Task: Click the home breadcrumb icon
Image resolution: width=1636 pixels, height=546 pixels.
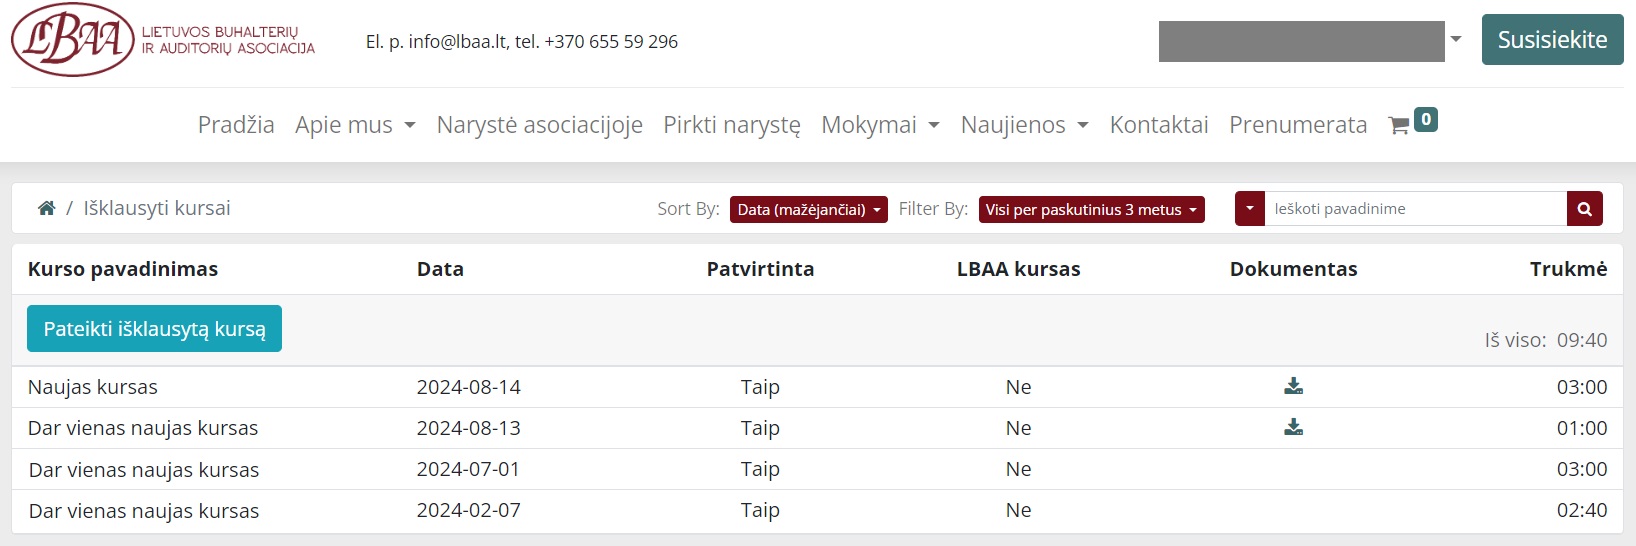Action: [46, 208]
